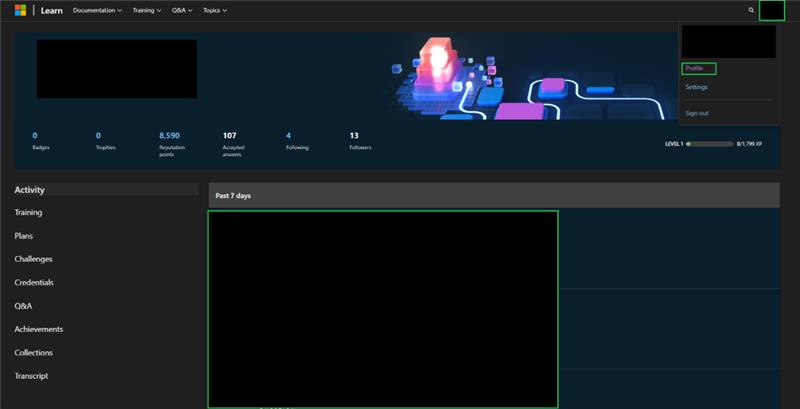
Task: Click the Past 7 days heading
Action: tap(233, 196)
